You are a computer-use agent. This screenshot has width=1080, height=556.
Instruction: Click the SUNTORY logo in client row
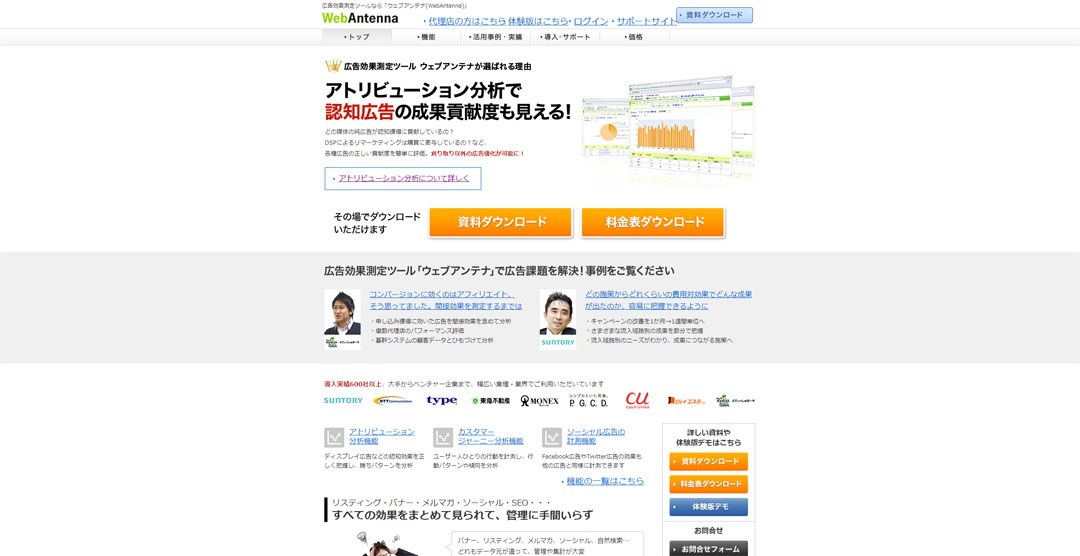click(x=343, y=400)
